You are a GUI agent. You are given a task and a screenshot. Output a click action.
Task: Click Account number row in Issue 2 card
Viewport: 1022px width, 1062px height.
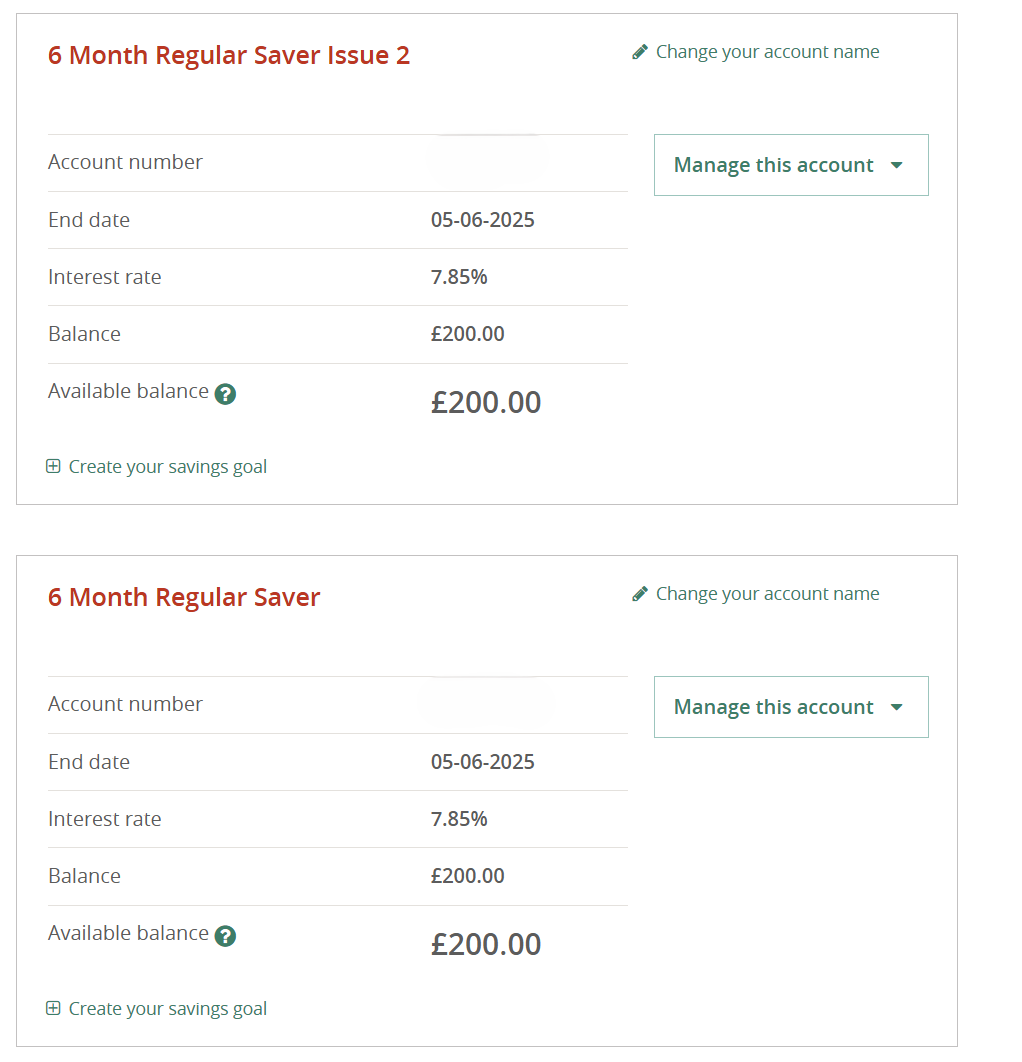(x=337, y=163)
